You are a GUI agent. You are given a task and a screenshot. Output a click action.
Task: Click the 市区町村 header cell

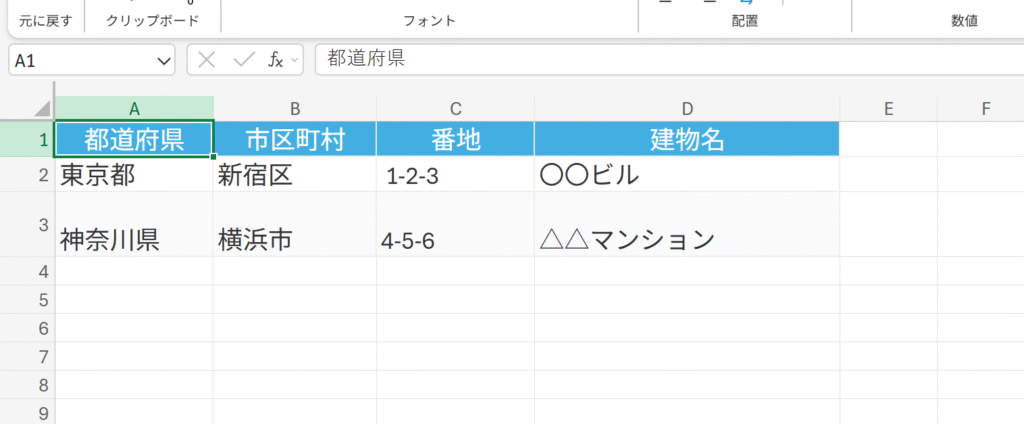(295, 139)
